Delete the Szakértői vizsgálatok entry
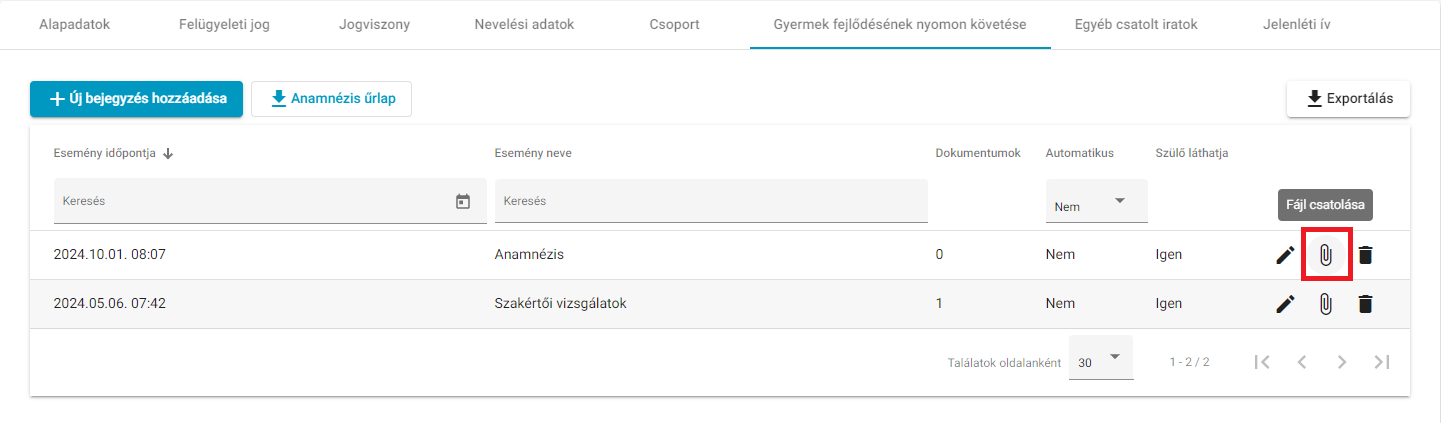 coord(1366,304)
